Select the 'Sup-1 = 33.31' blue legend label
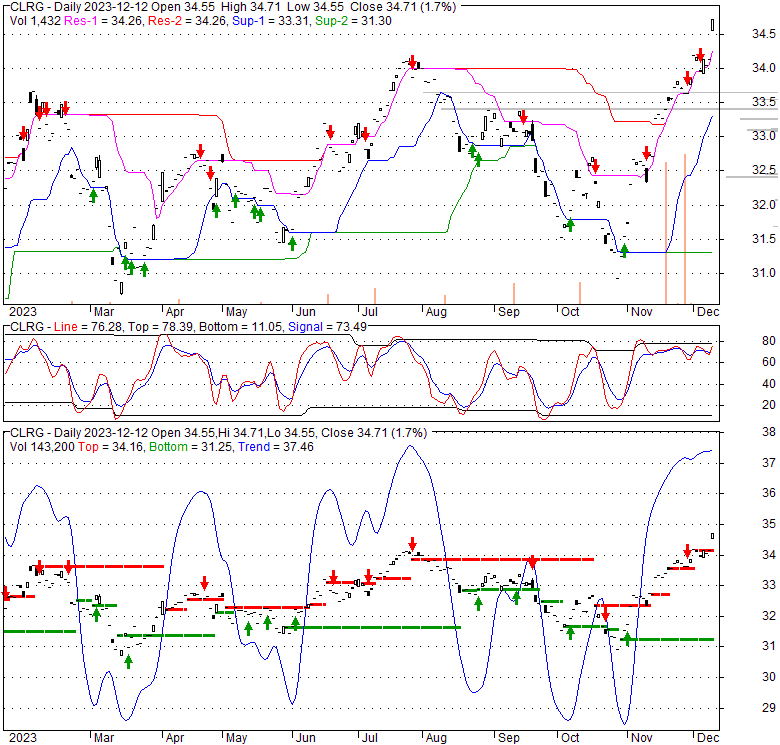This screenshot has height=745, width=780. click(271, 21)
